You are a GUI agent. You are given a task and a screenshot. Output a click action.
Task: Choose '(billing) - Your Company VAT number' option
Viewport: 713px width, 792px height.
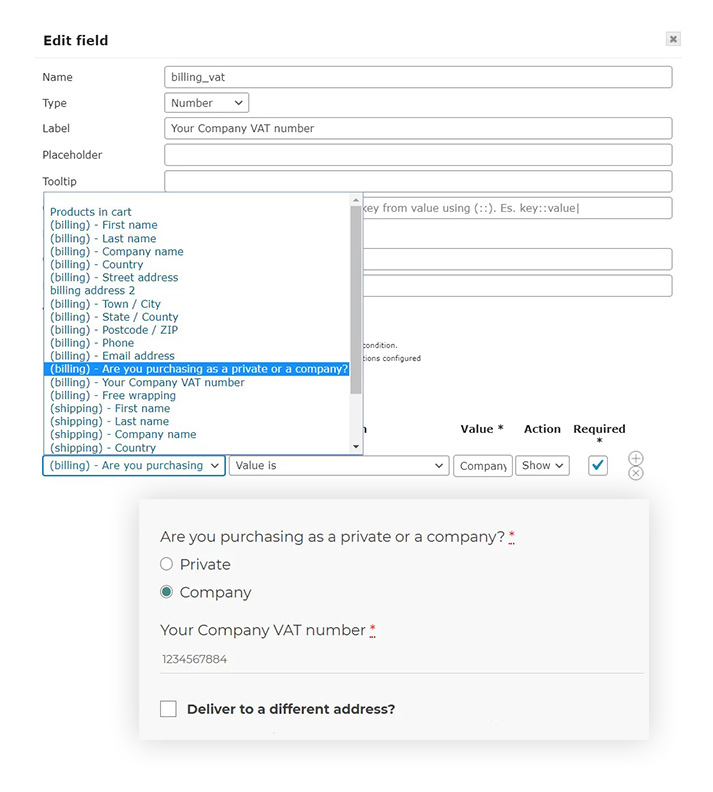click(147, 382)
